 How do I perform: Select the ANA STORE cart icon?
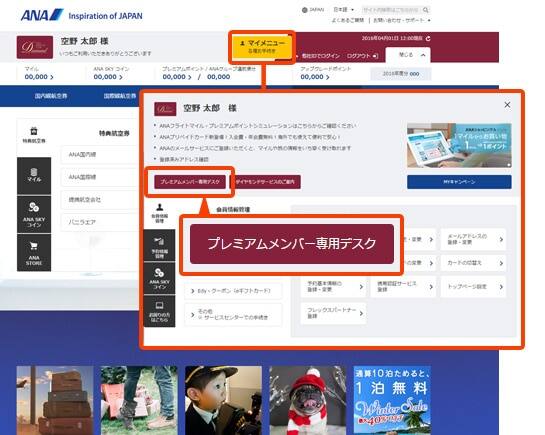[x=34, y=253]
